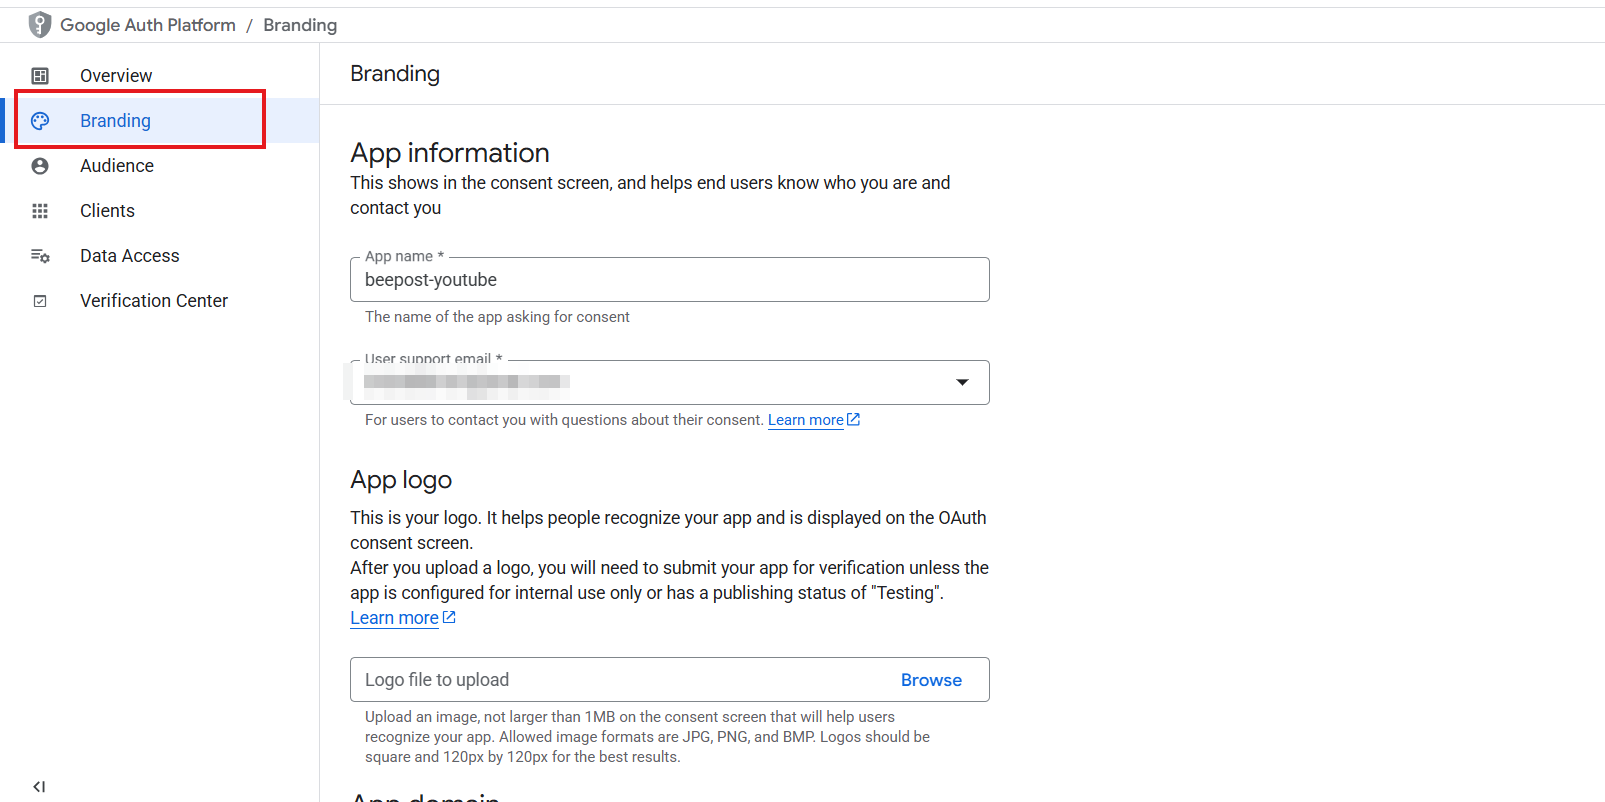
Task: Click the Logo file to upload field
Action: (670, 680)
